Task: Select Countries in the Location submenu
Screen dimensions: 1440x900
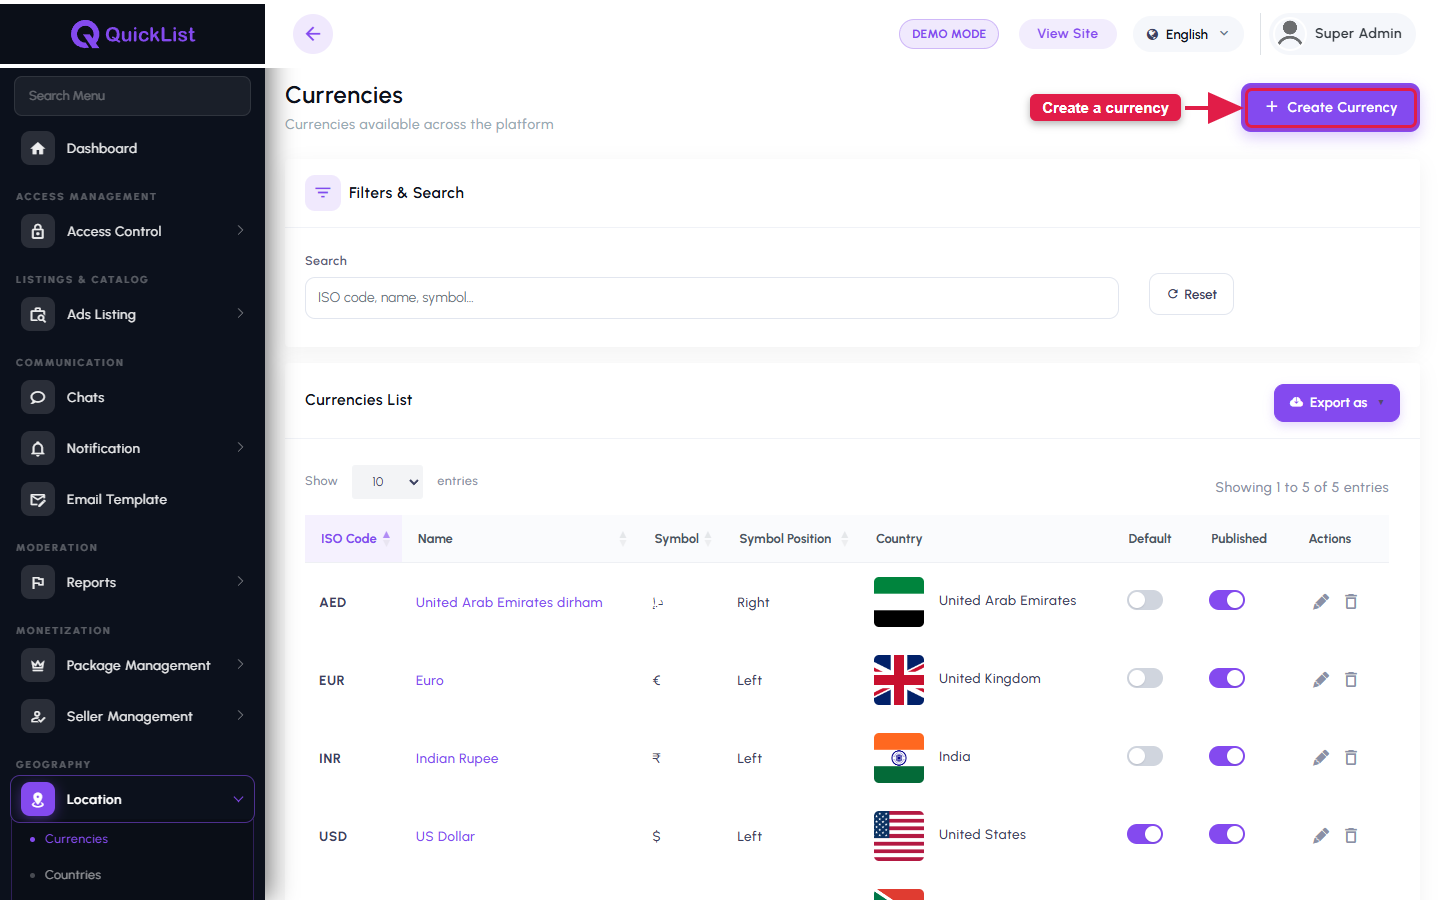Action: pos(73,875)
